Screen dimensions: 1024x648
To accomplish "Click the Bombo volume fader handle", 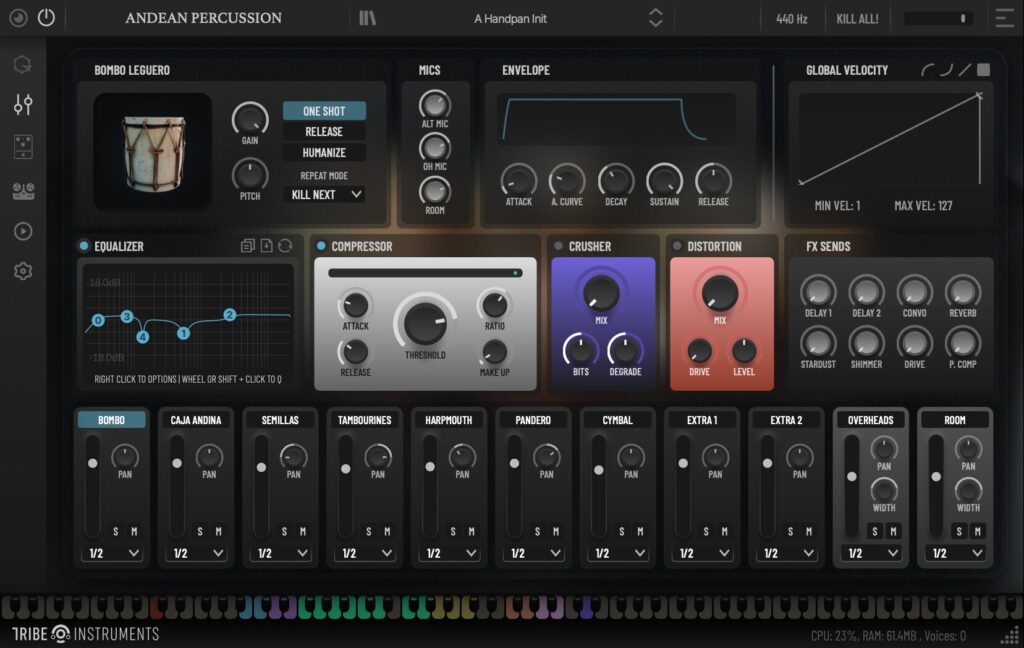I will pyautogui.click(x=93, y=463).
